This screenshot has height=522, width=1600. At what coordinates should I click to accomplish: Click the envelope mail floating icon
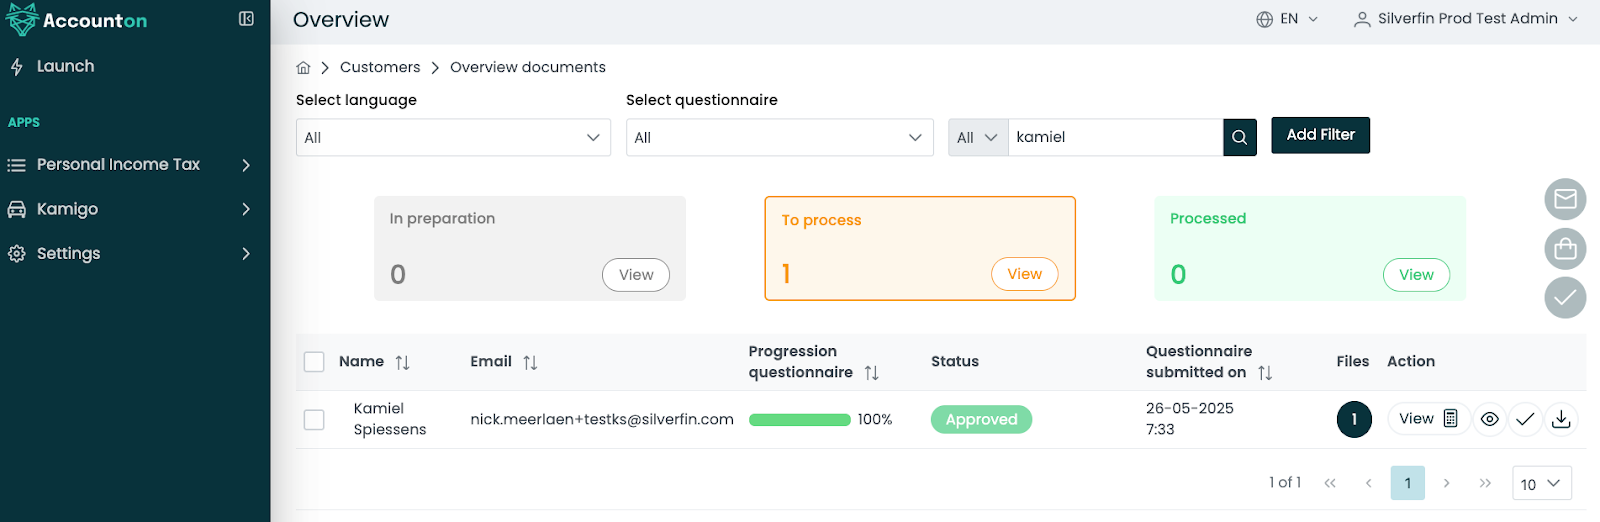1565,199
